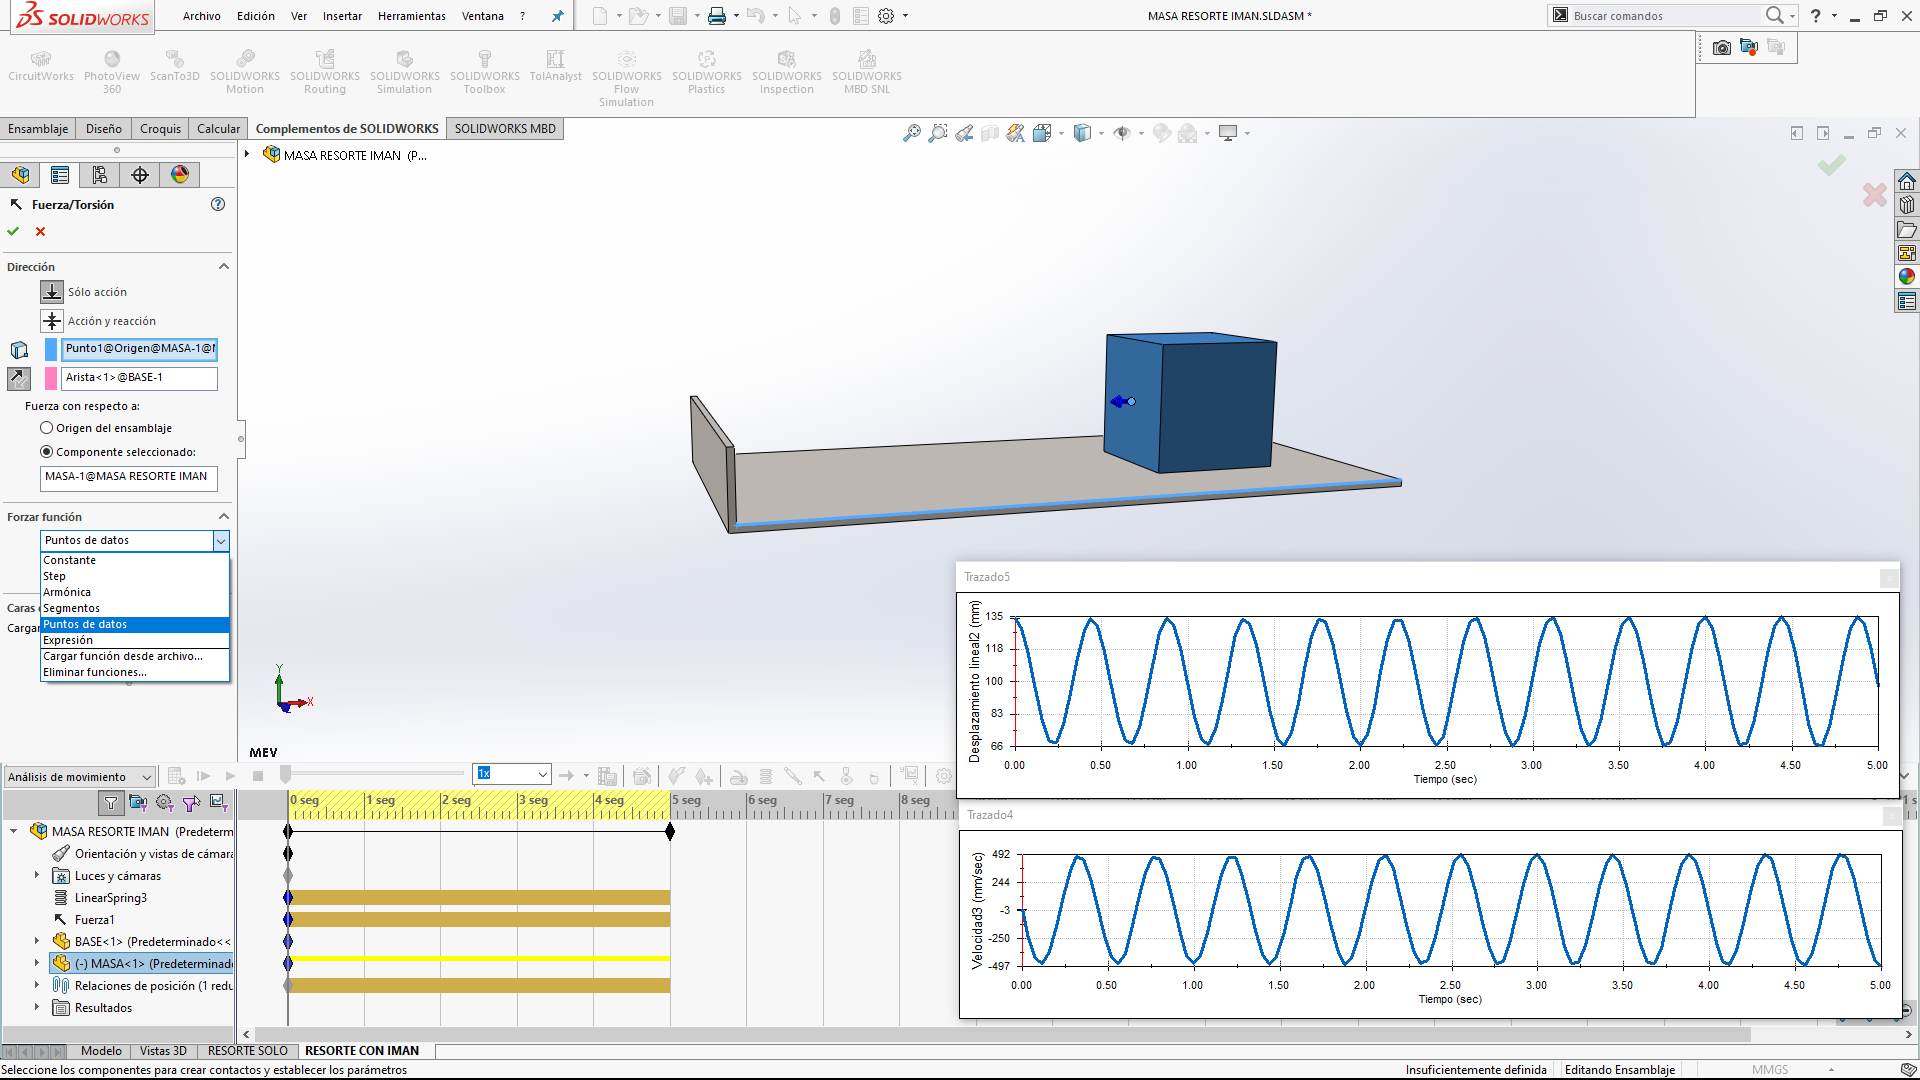
Task: Click the pink direction reference color swatch
Action: click(51, 378)
